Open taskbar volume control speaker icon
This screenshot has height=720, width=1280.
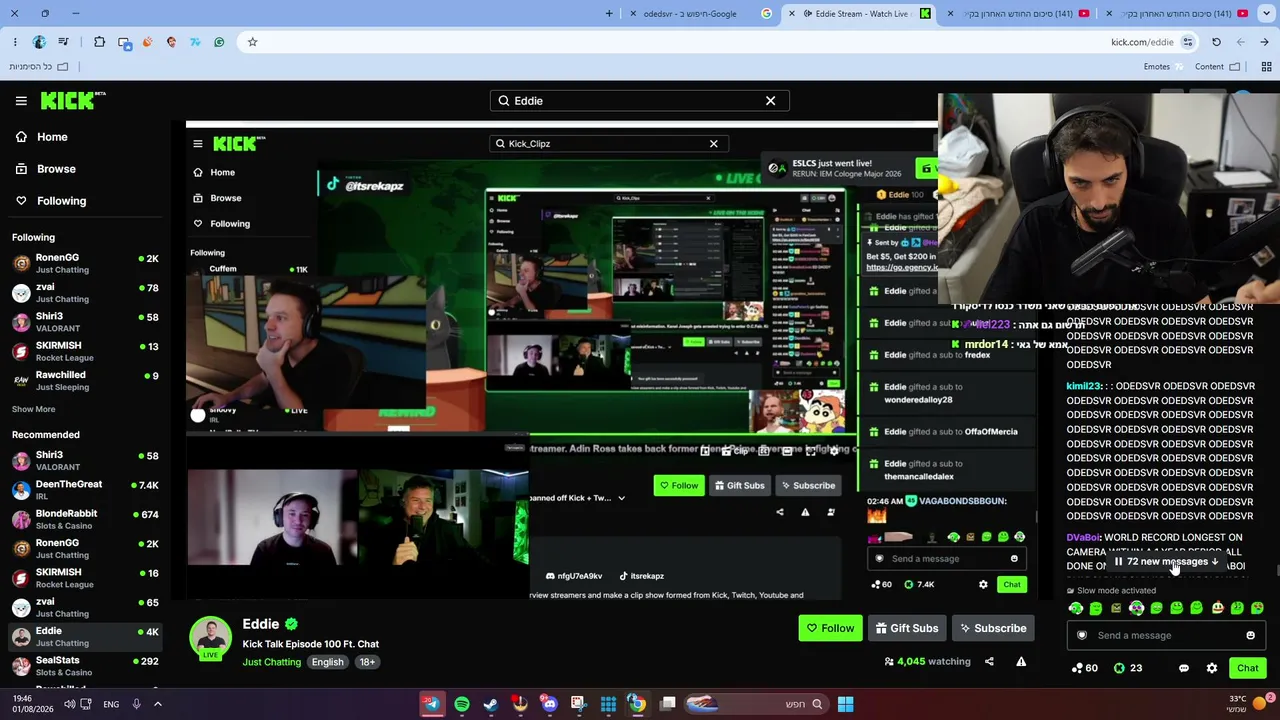pos(70,704)
